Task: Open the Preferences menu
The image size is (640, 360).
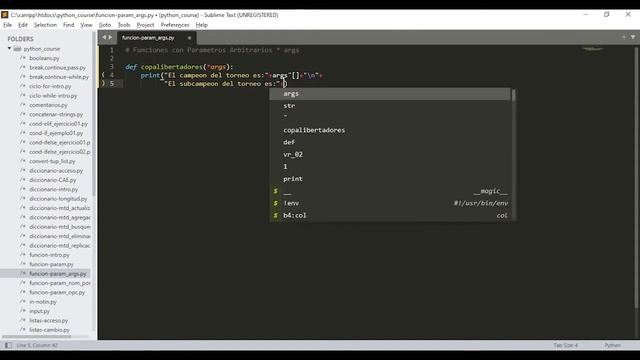Action: click(175, 25)
